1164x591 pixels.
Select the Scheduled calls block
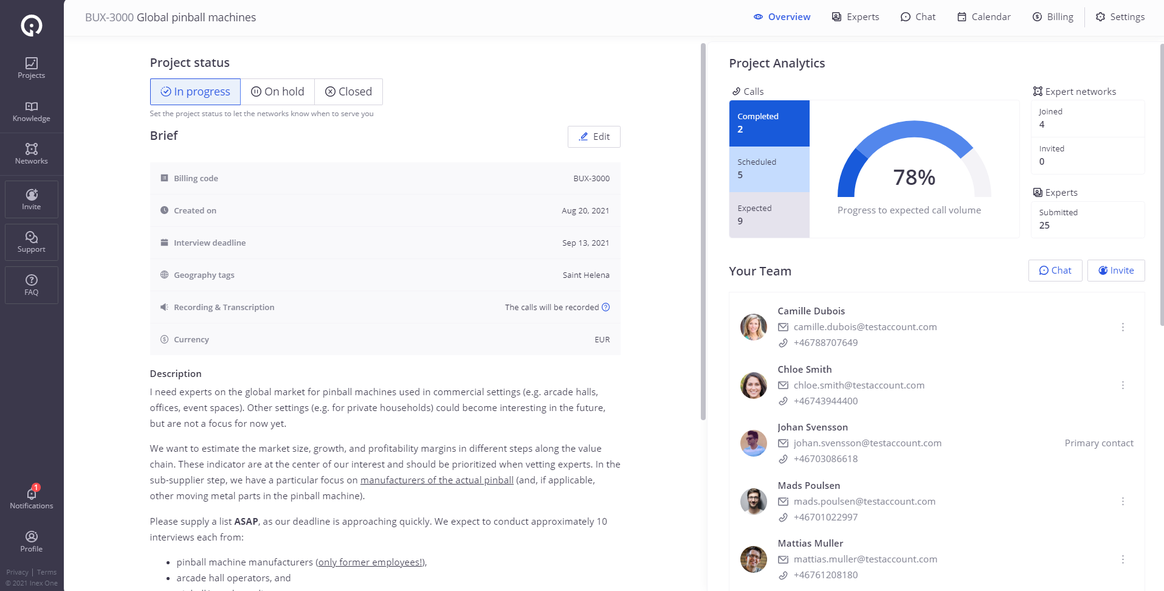click(x=769, y=169)
